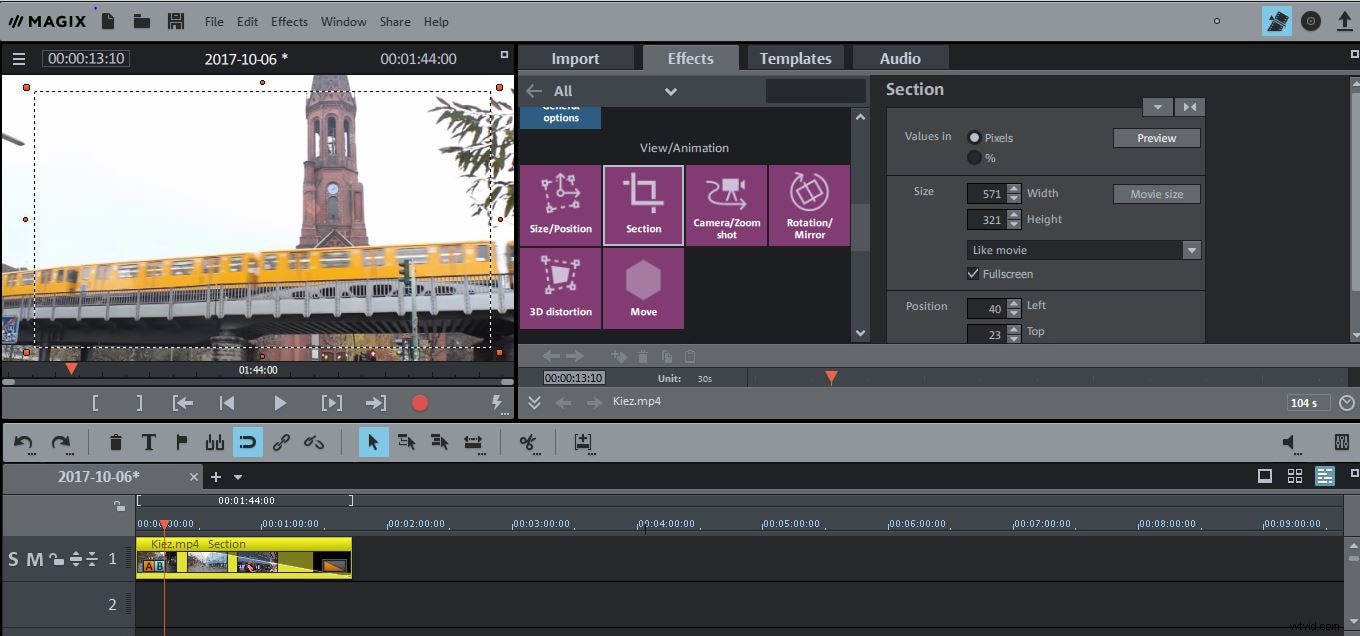The image size is (1360, 636).
Task: Click the Undo icon
Action: coord(22,442)
